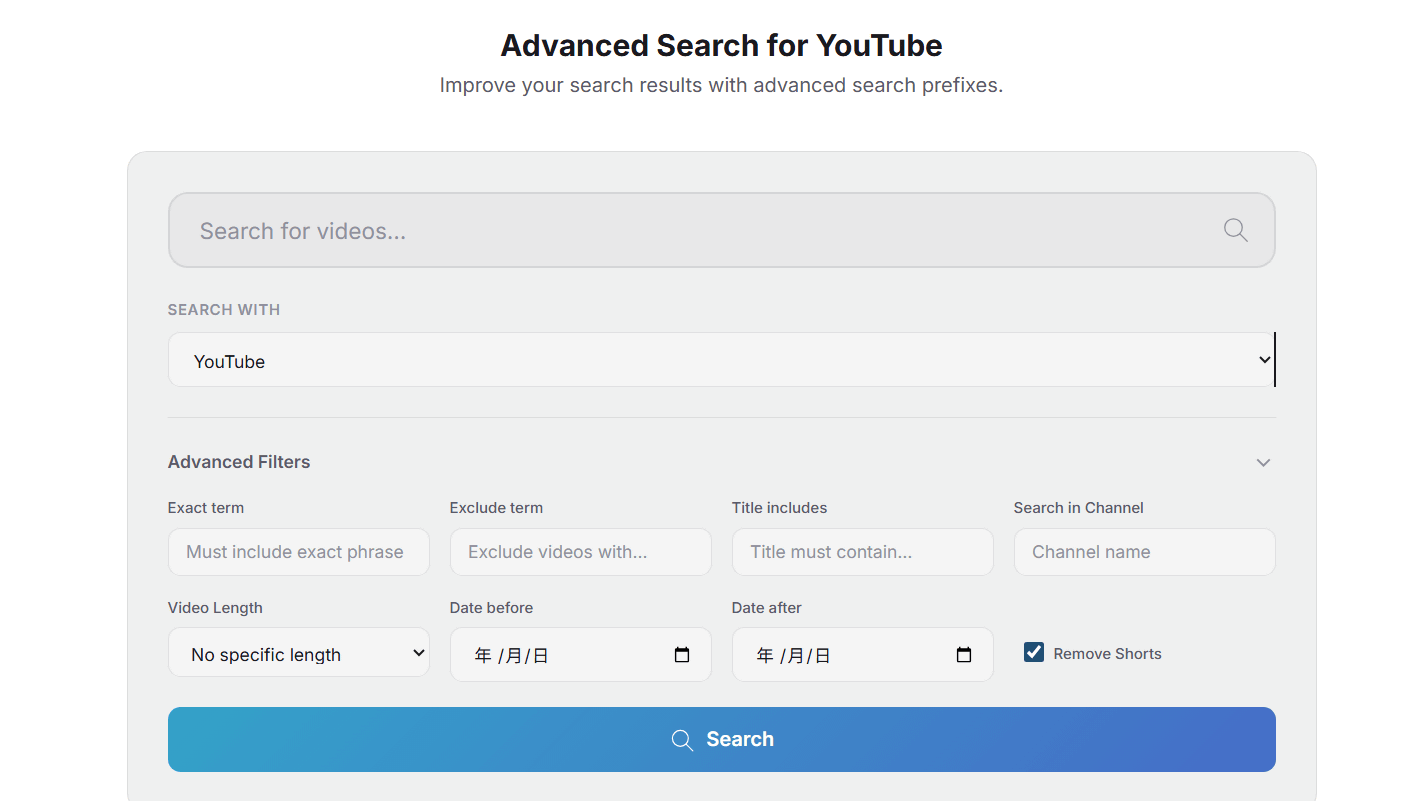Click the Remove Shorts label text

[1107, 654]
